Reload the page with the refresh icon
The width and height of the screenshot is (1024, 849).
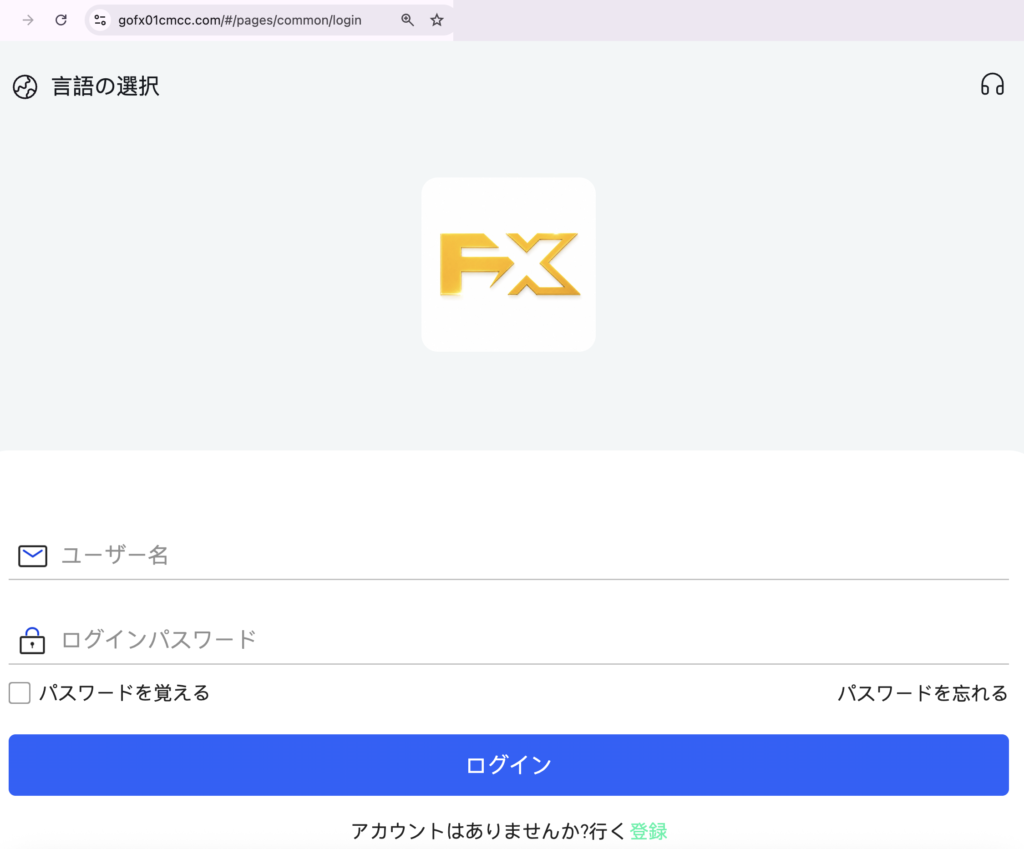[x=61, y=20]
